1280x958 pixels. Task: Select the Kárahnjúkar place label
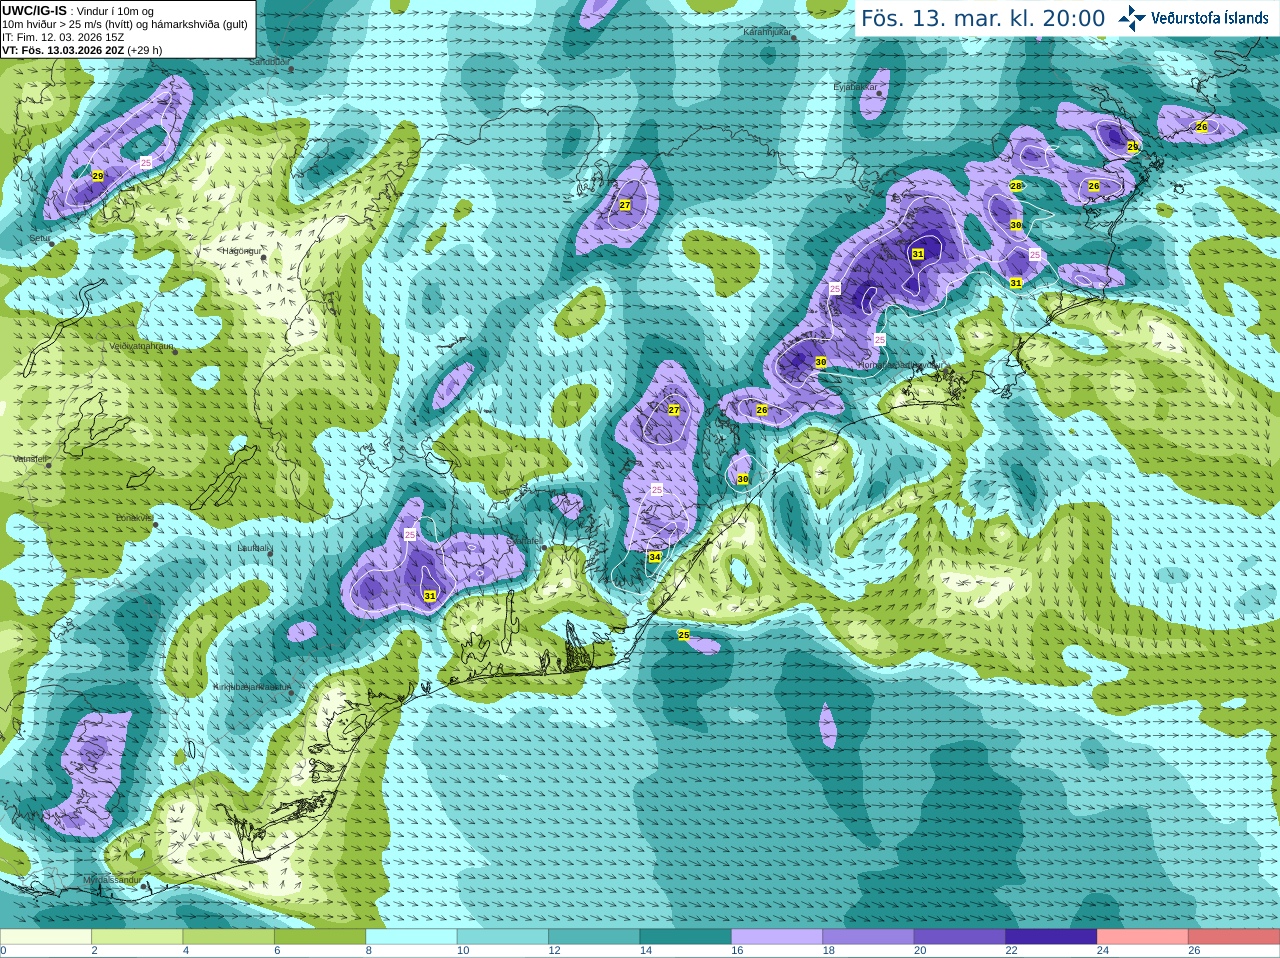[767, 32]
